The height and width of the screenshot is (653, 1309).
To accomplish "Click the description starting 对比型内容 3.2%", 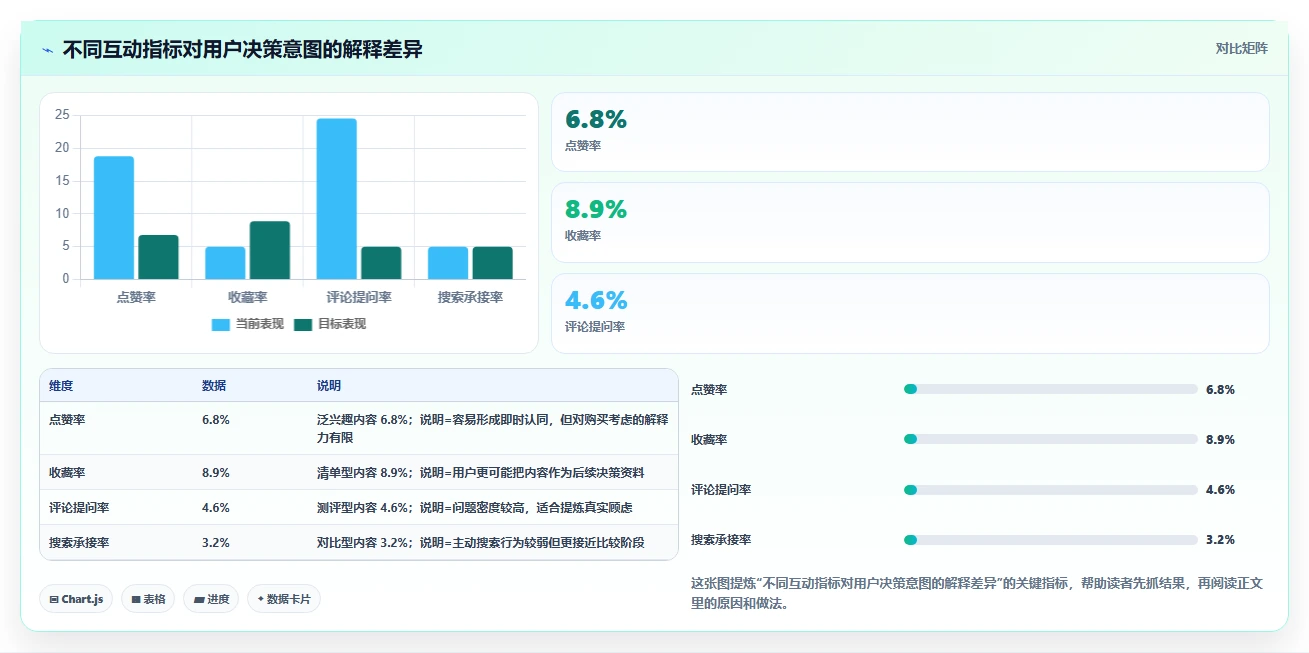I will [x=480, y=542].
